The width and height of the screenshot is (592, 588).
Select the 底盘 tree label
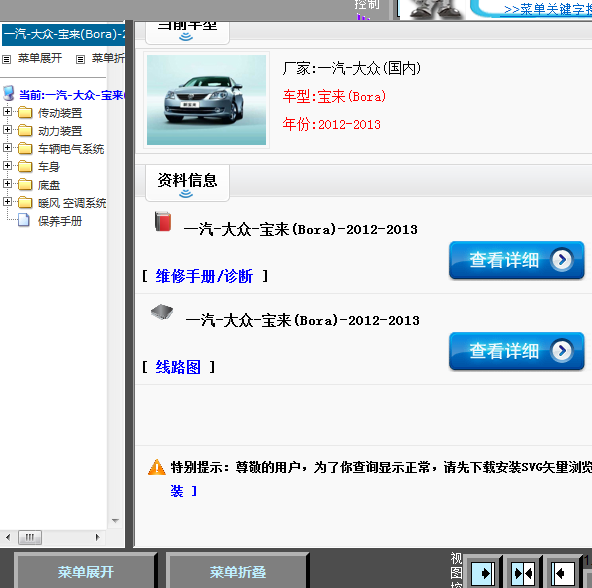point(49,185)
